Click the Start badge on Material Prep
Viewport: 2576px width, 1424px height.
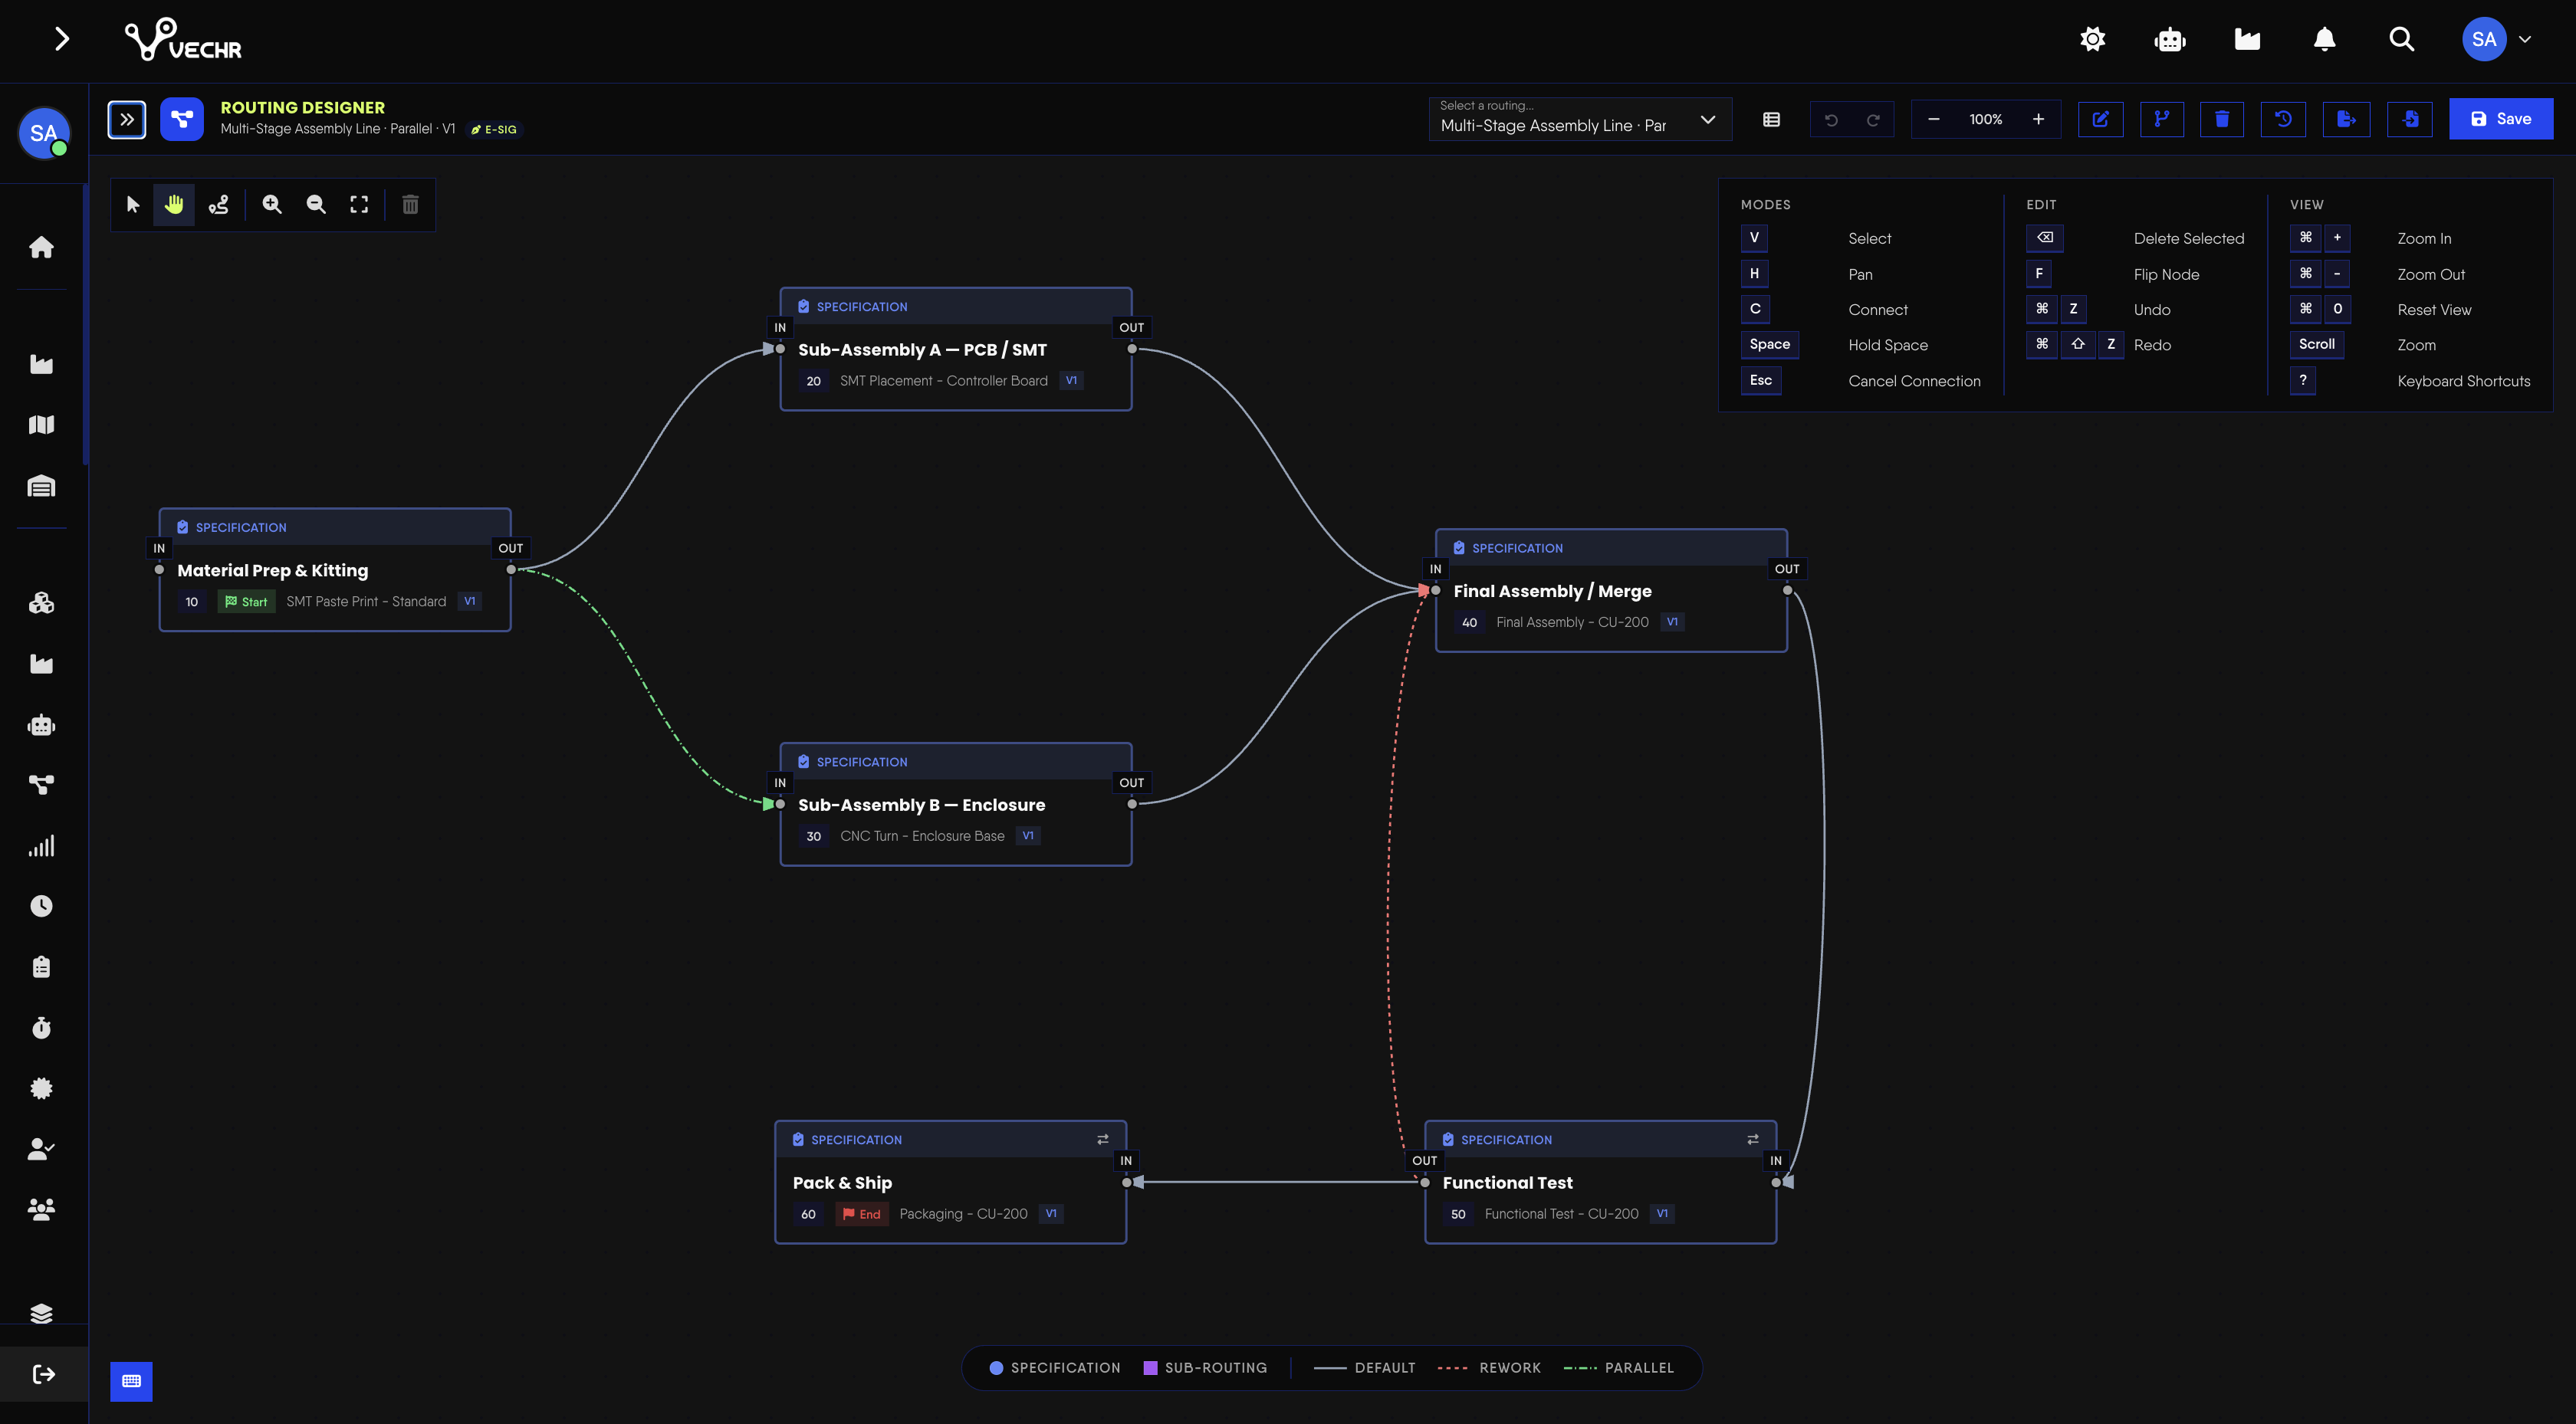[x=246, y=602]
